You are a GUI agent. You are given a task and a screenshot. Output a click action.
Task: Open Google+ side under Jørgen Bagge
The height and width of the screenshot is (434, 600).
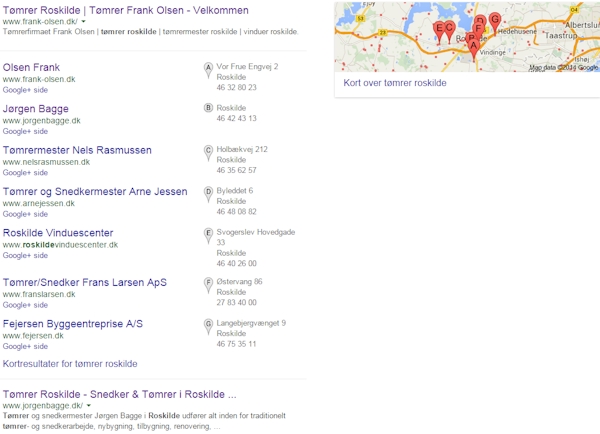pos(25,131)
